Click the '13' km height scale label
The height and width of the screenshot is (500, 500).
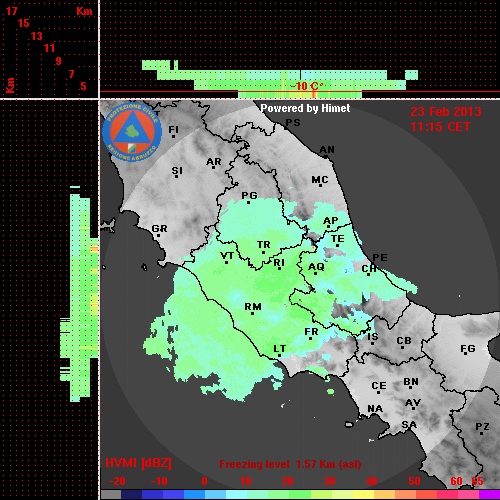[37, 36]
